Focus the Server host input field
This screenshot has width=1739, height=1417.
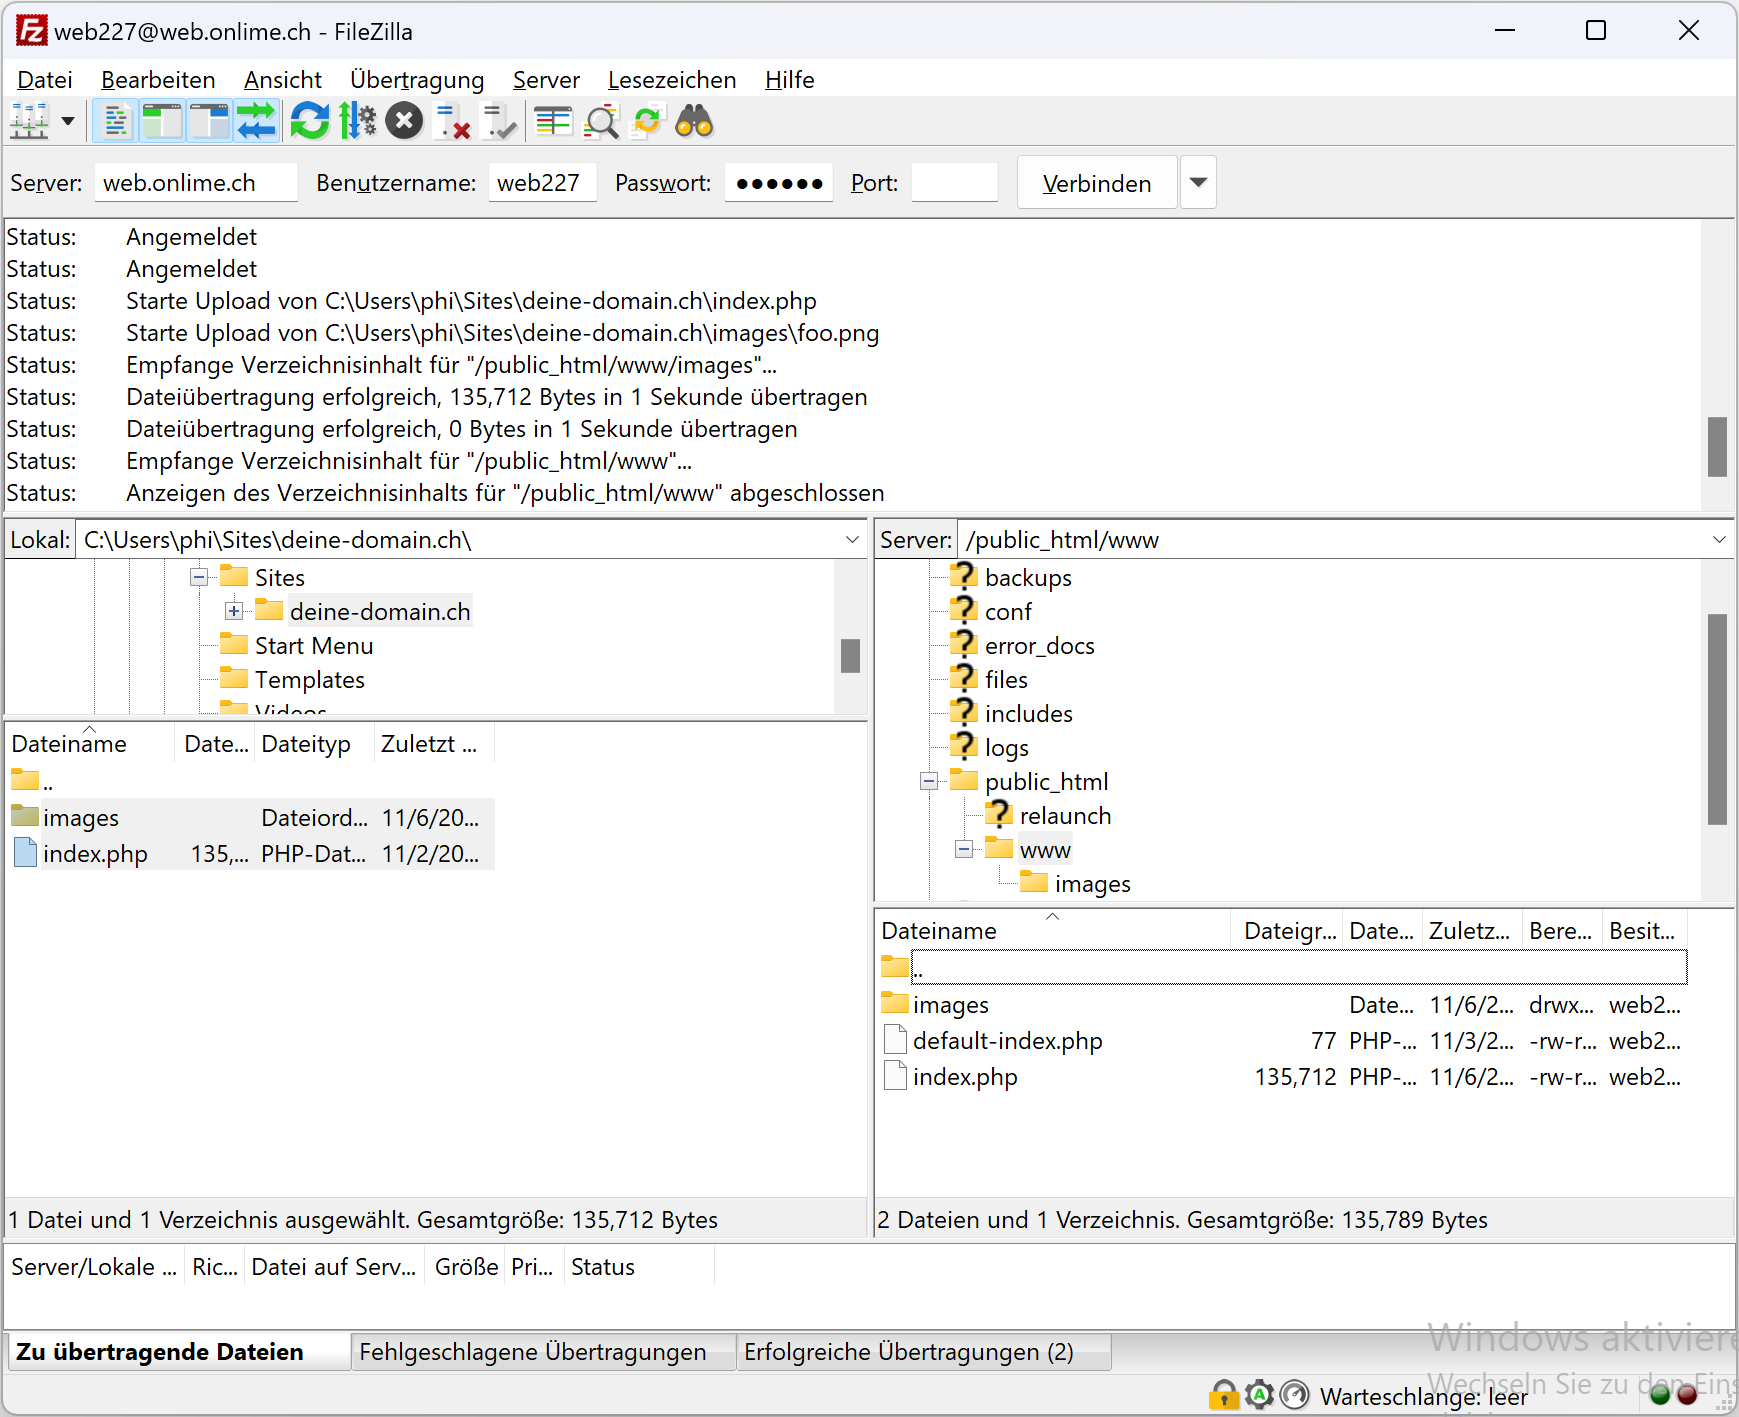pos(196,183)
